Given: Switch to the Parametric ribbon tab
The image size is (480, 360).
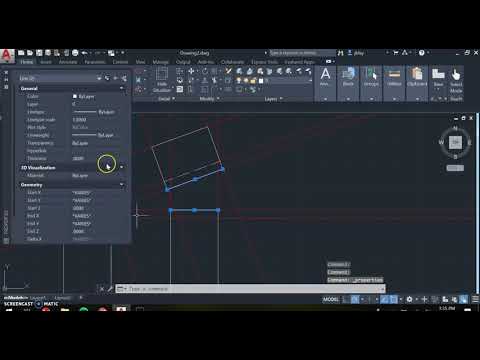Looking at the screenshot, I should [95, 62].
